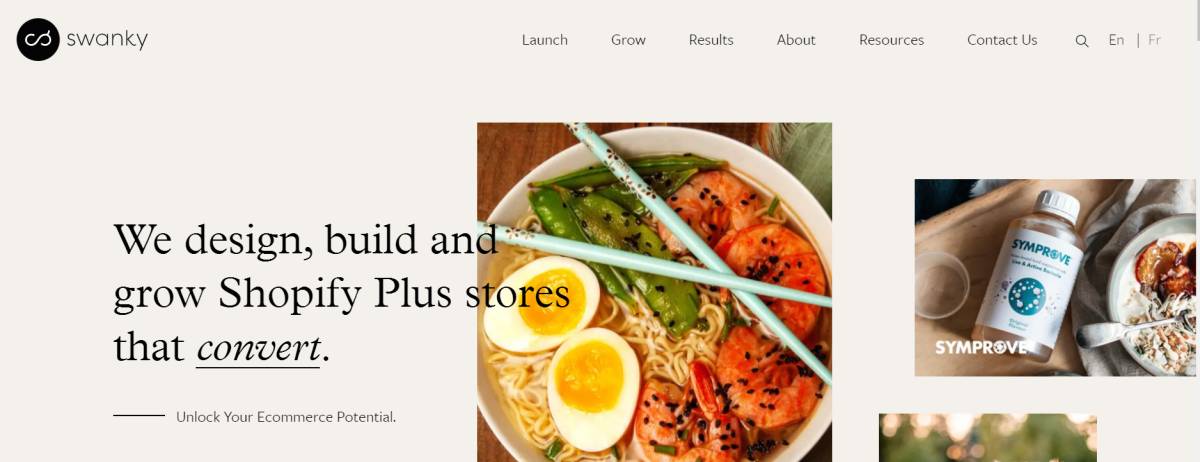Expand the Resources menu

pos(891,40)
